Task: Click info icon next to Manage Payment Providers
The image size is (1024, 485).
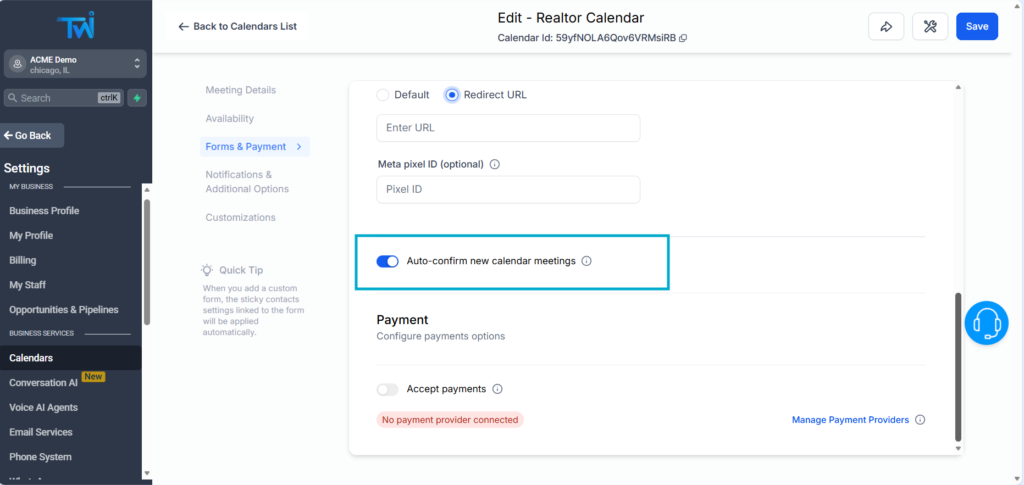Action: pos(920,420)
